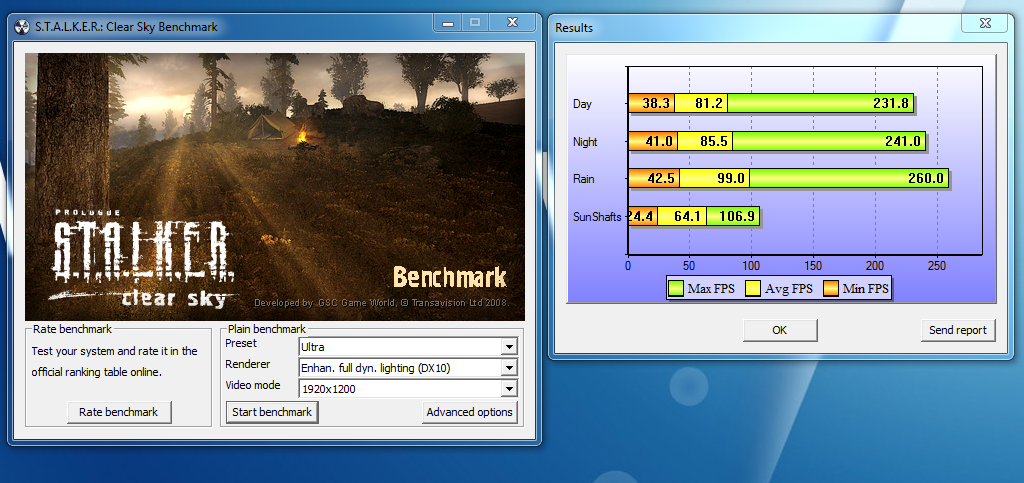1024x483 pixels.
Task: Close the Clear Sky Benchmark window
Action: coord(513,23)
